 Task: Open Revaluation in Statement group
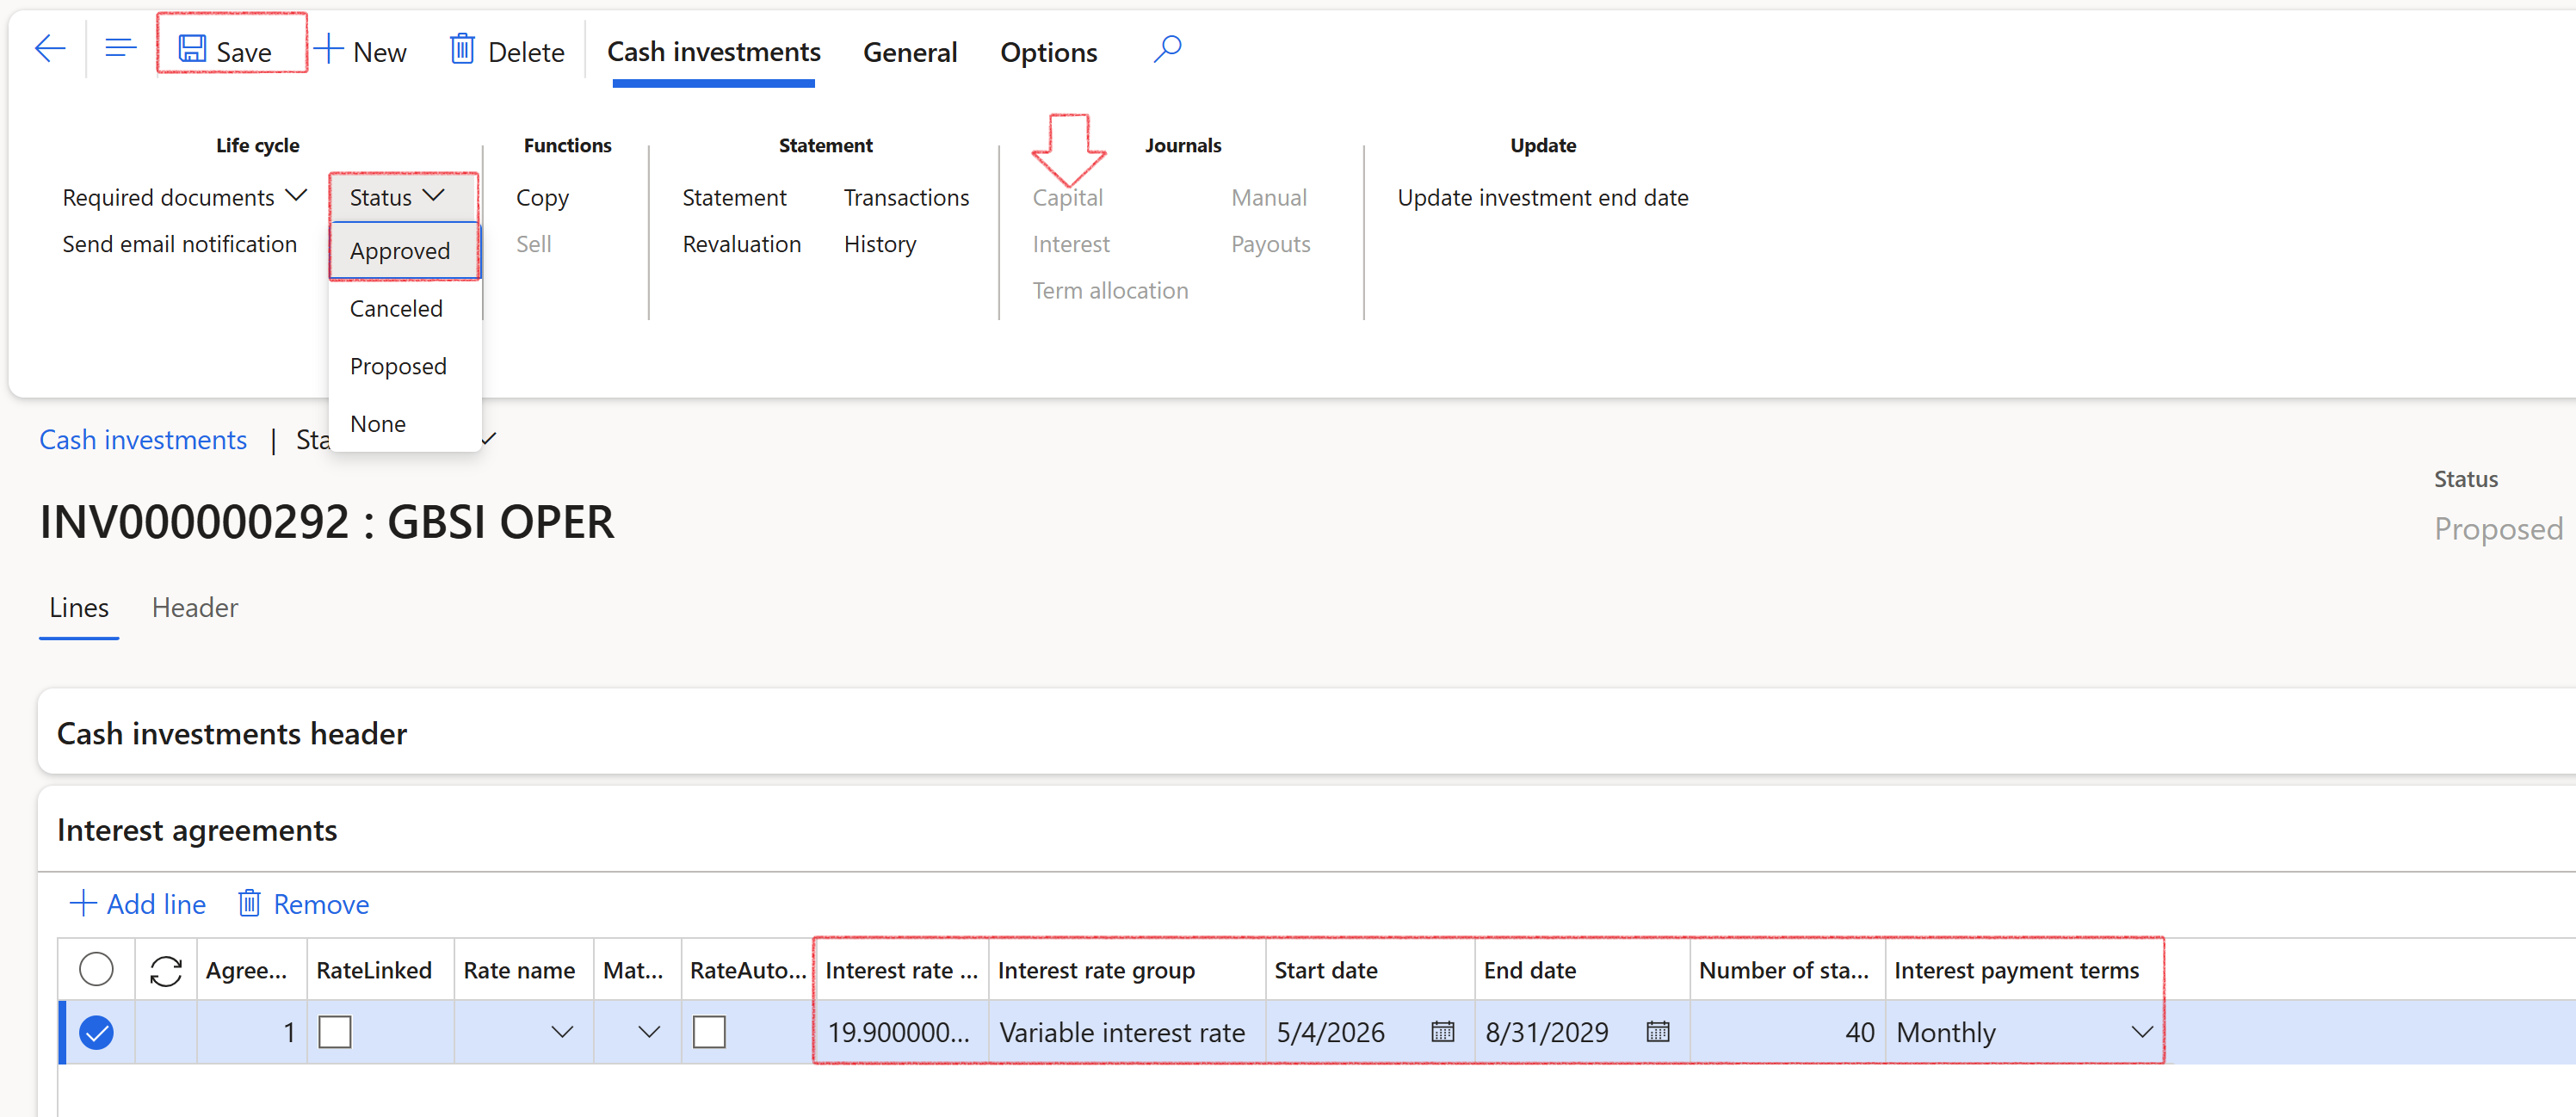coord(741,244)
